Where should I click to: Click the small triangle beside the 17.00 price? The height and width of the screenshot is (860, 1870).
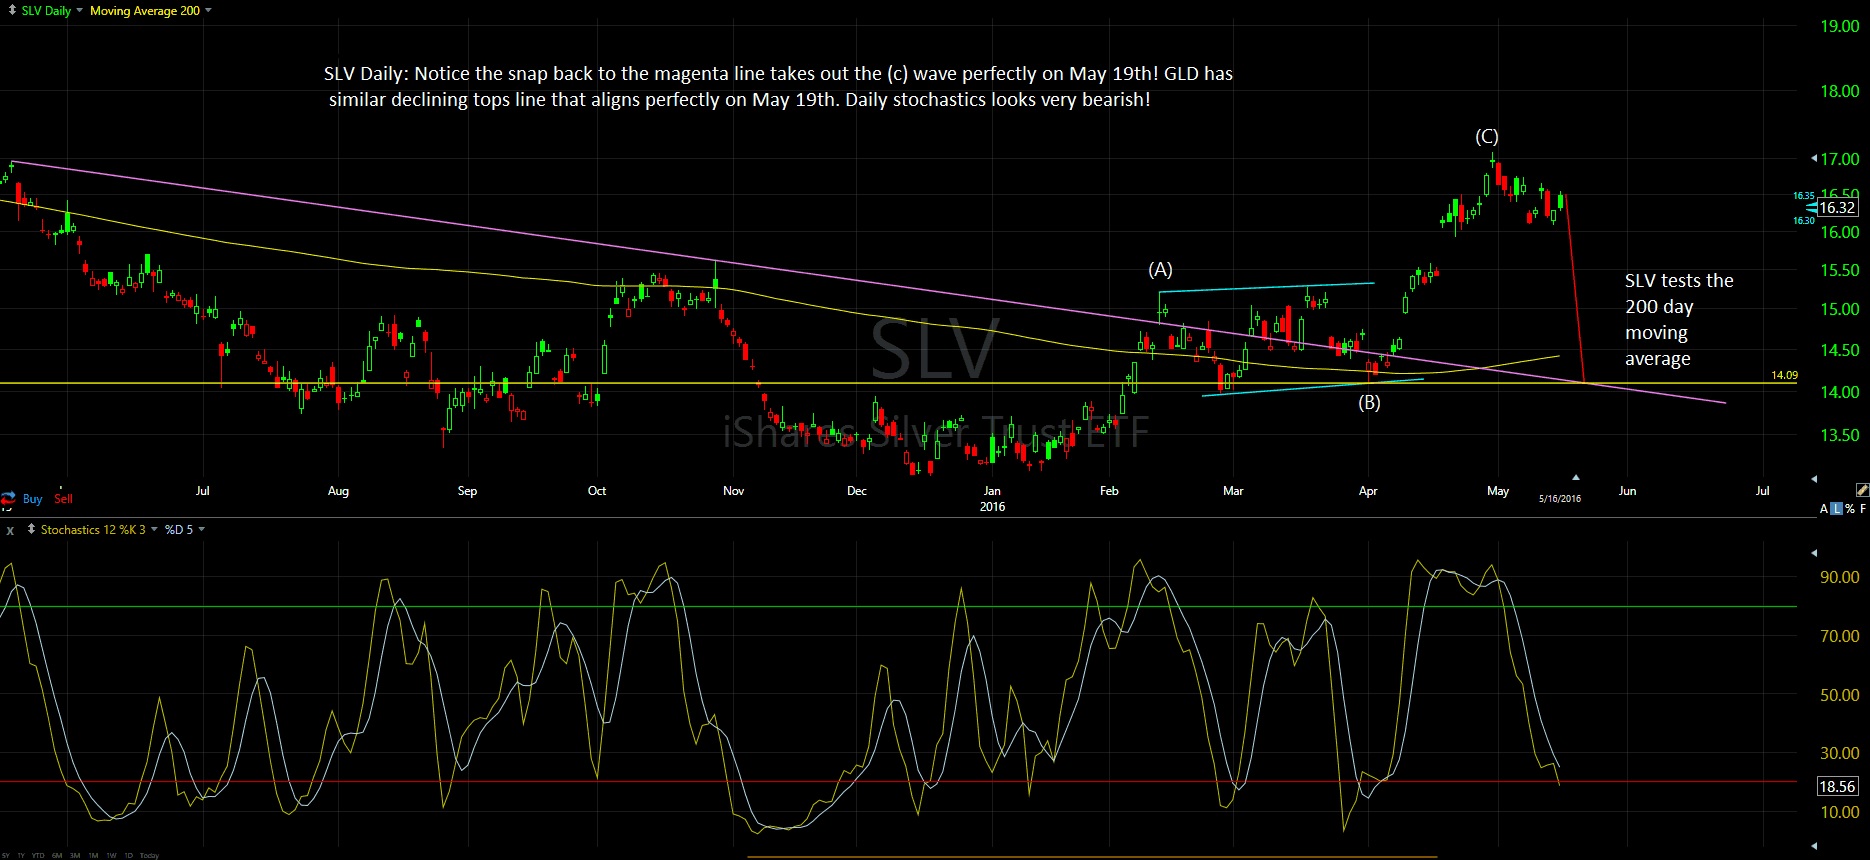coord(1814,159)
